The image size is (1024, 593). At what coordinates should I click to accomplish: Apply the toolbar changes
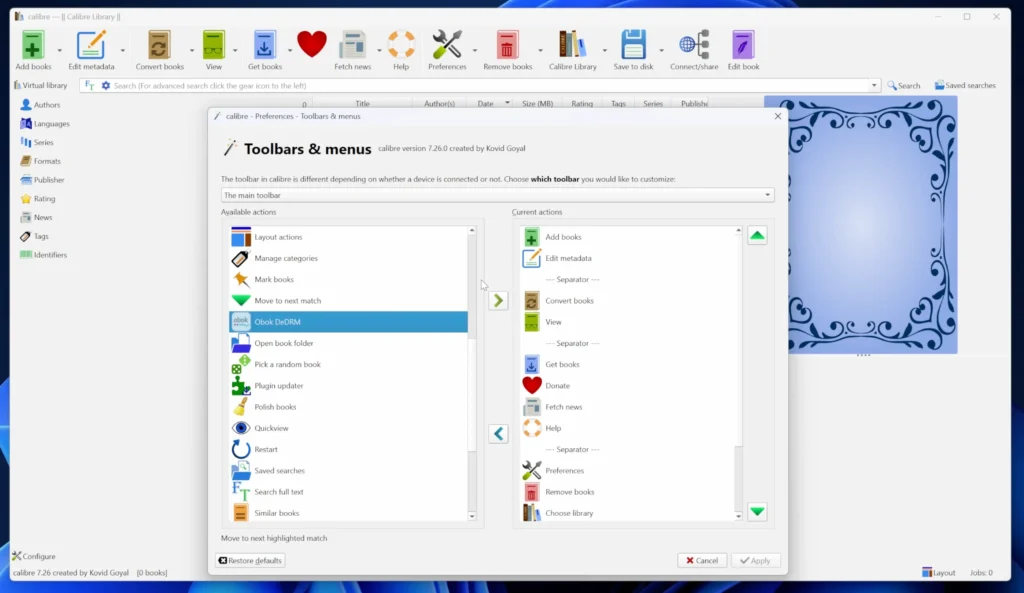pos(756,560)
